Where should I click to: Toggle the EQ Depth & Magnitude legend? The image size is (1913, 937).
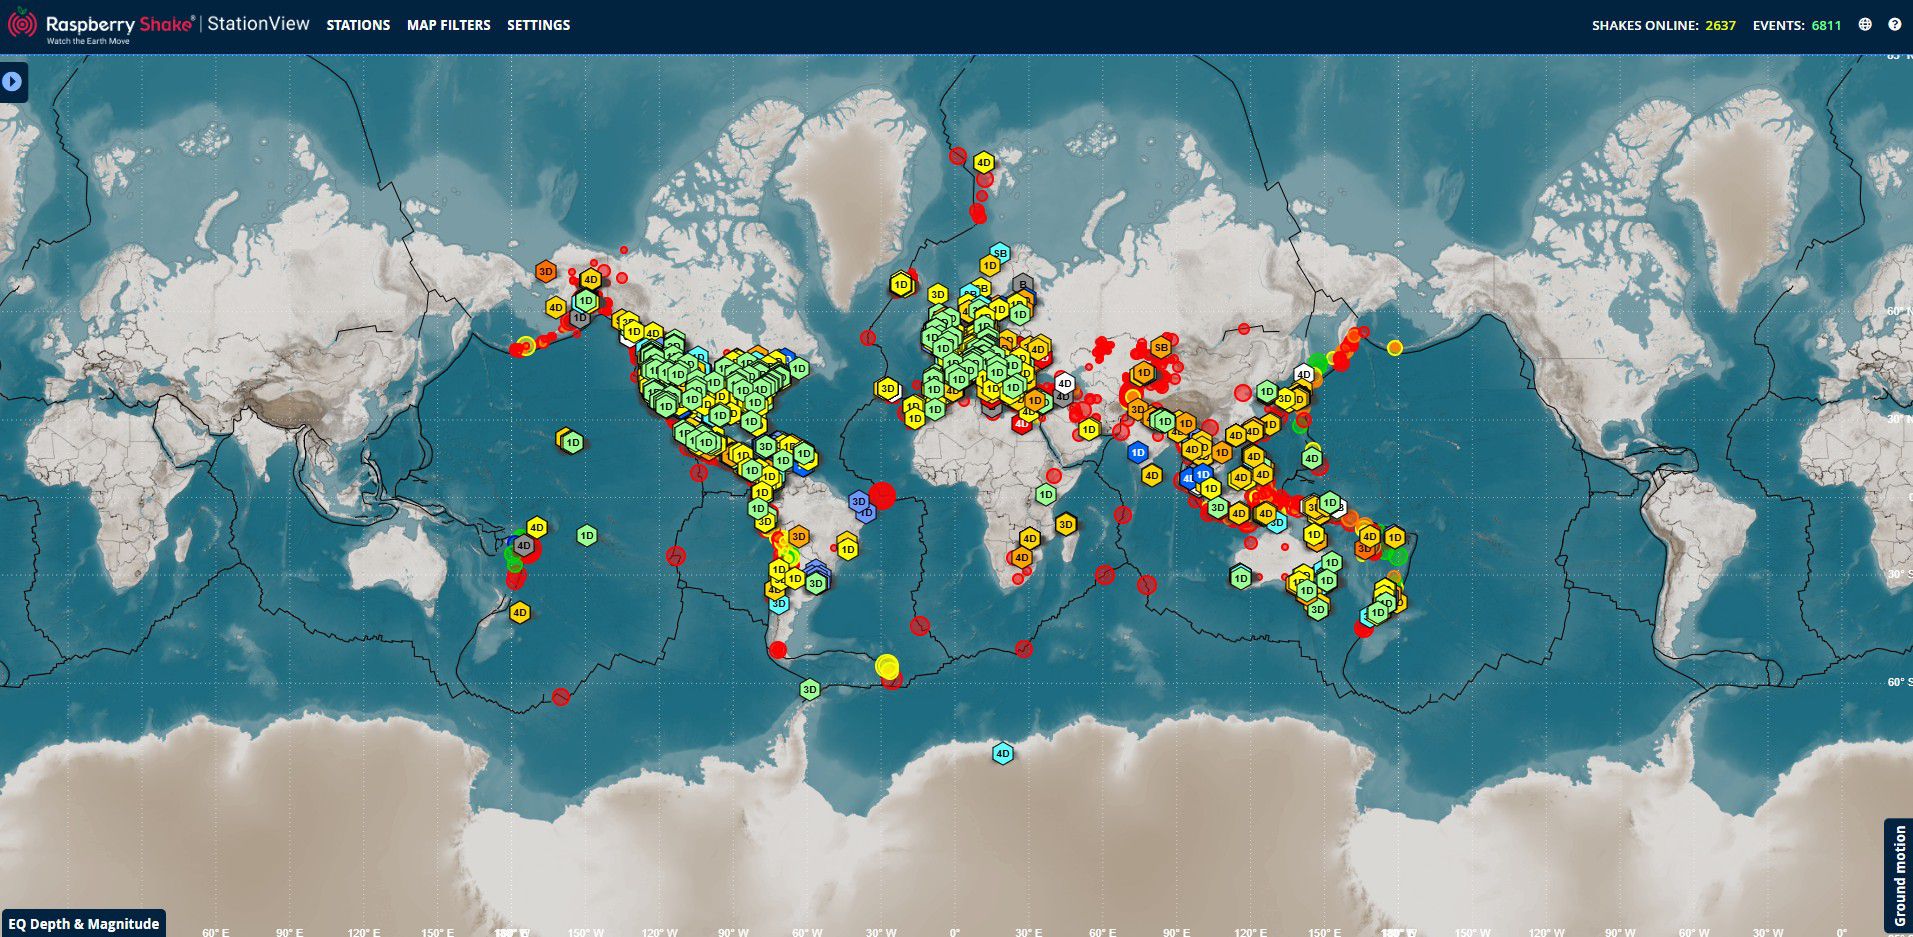coord(84,923)
